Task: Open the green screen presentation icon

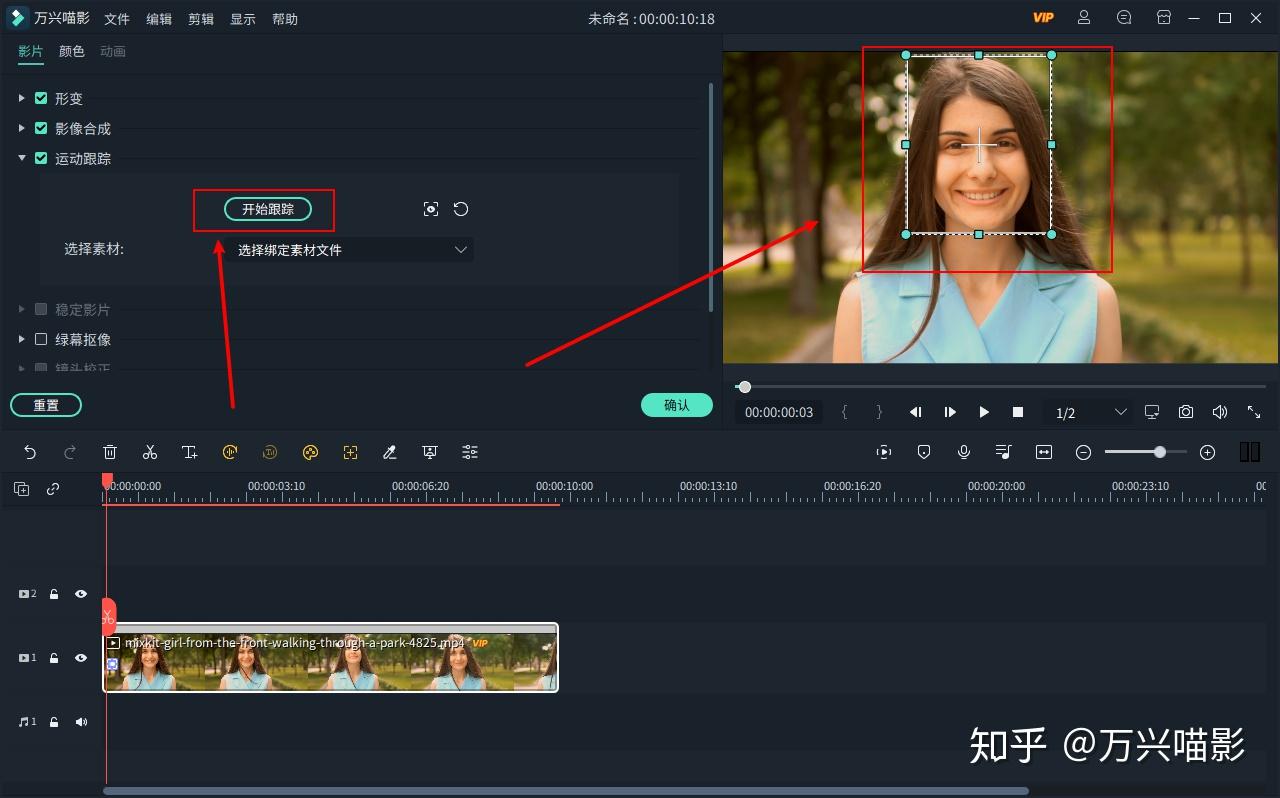Action: [430, 452]
